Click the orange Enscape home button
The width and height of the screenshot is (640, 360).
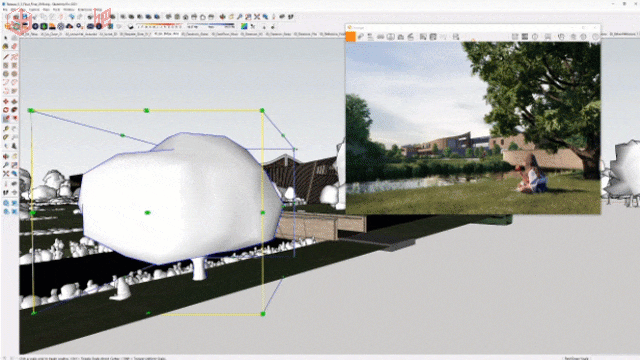coord(351,37)
